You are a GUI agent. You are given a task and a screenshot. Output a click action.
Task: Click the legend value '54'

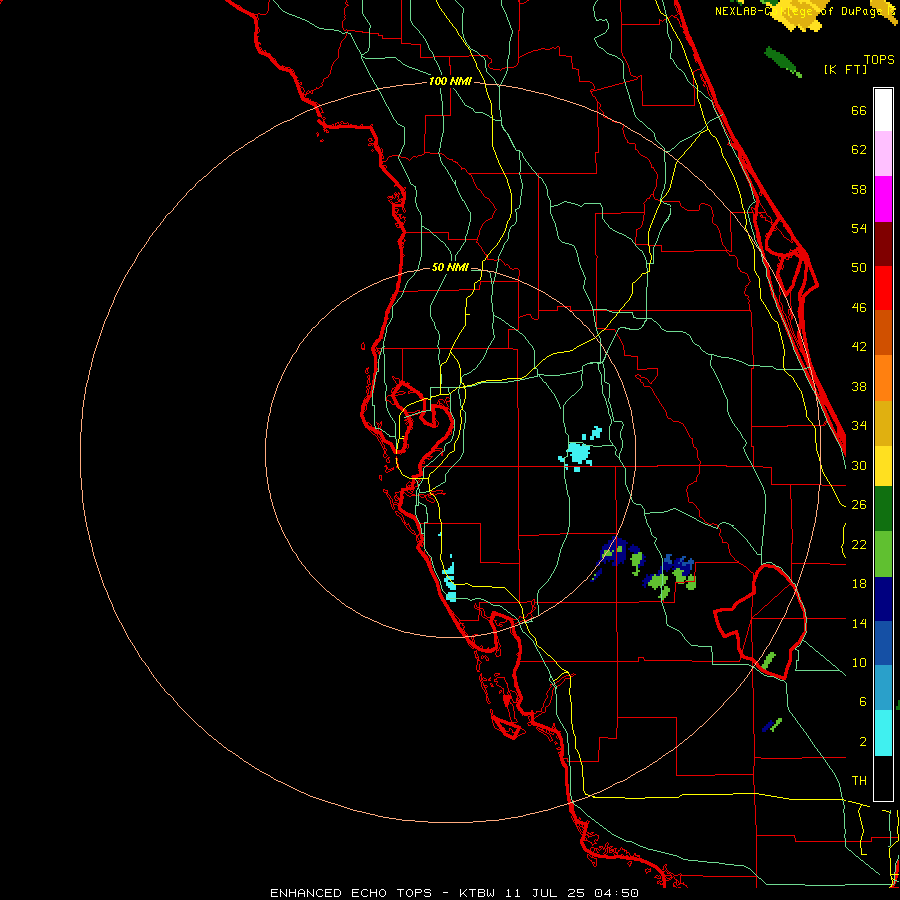pos(859,228)
